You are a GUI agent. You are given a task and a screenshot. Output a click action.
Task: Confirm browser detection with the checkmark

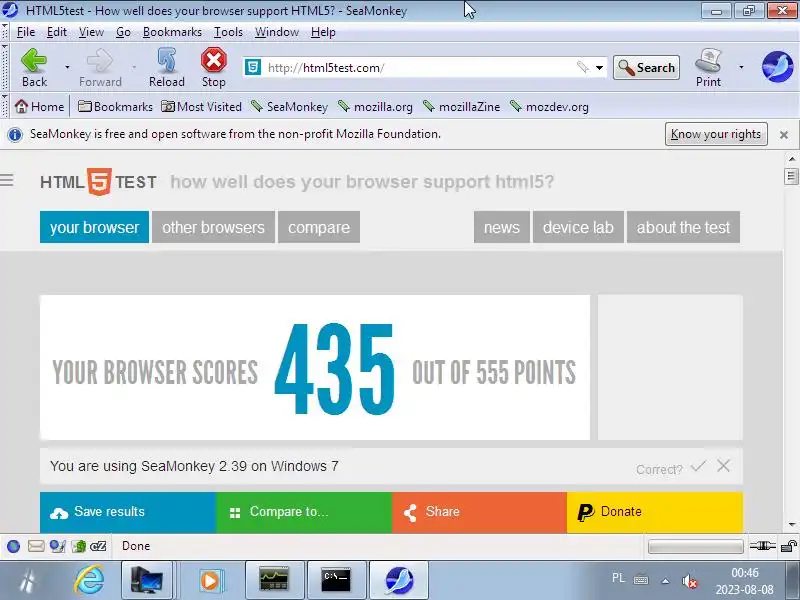click(x=698, y=466)
